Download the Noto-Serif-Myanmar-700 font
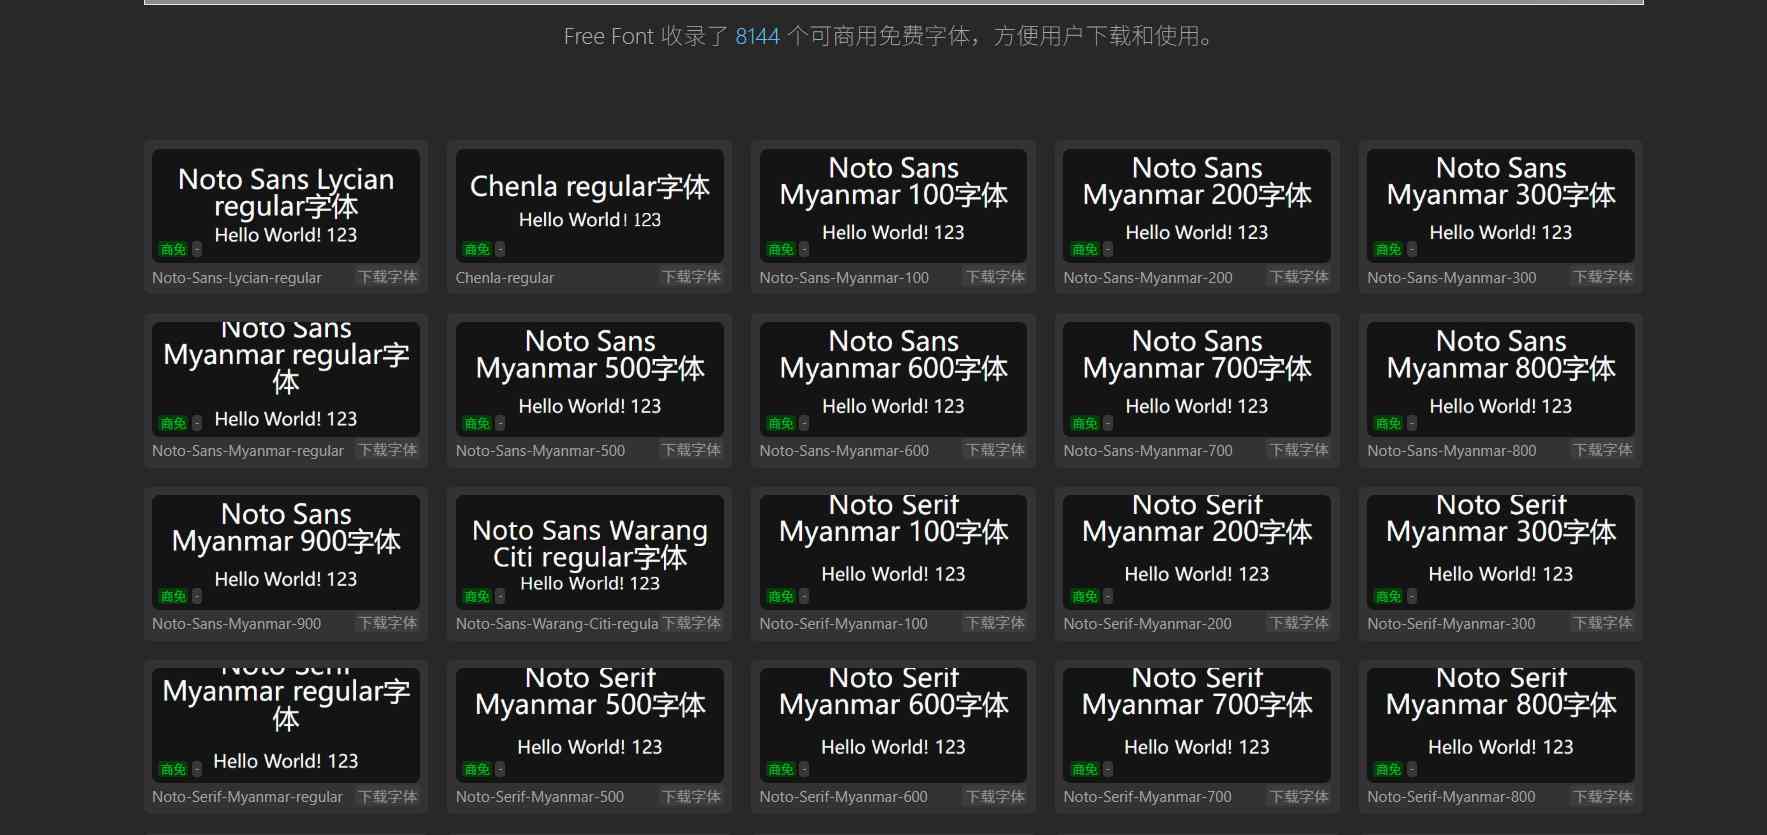Screen dimensions: 1767x835 pyautogui.click(x=1299, y=797)
